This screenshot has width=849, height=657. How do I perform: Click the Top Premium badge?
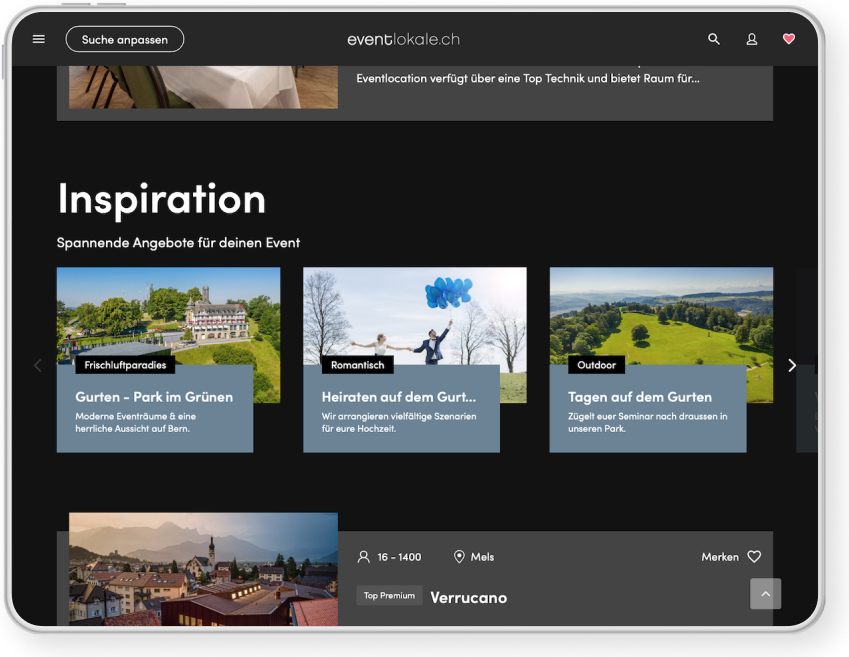pos(389,595)
